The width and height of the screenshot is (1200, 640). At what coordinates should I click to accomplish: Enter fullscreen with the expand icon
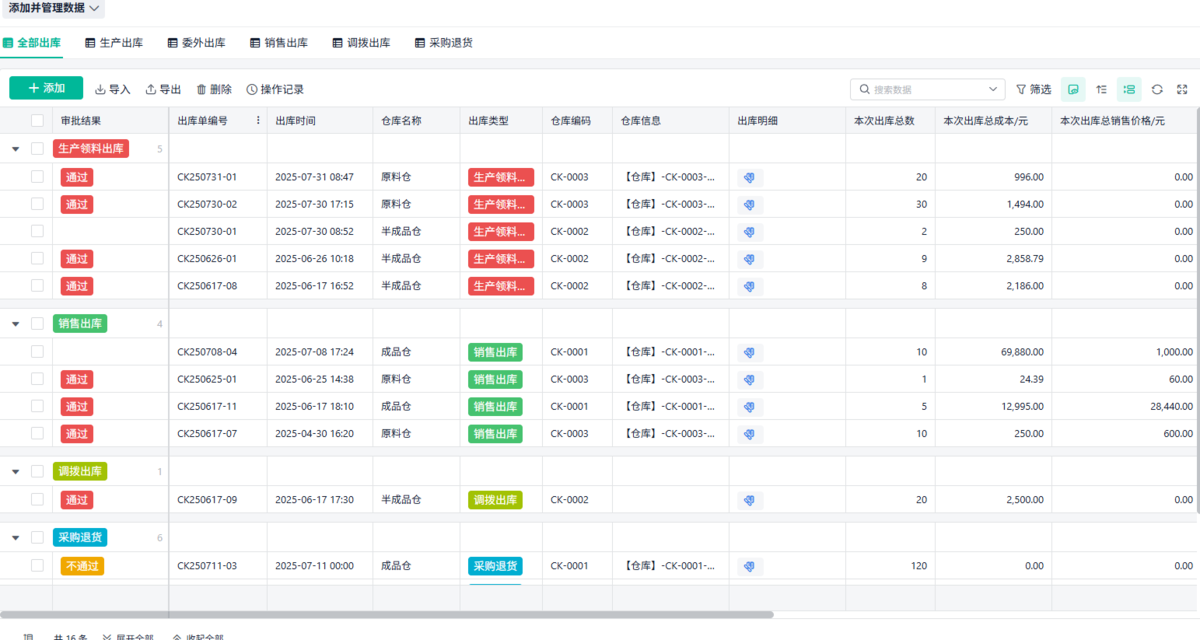pos(1182,89)
